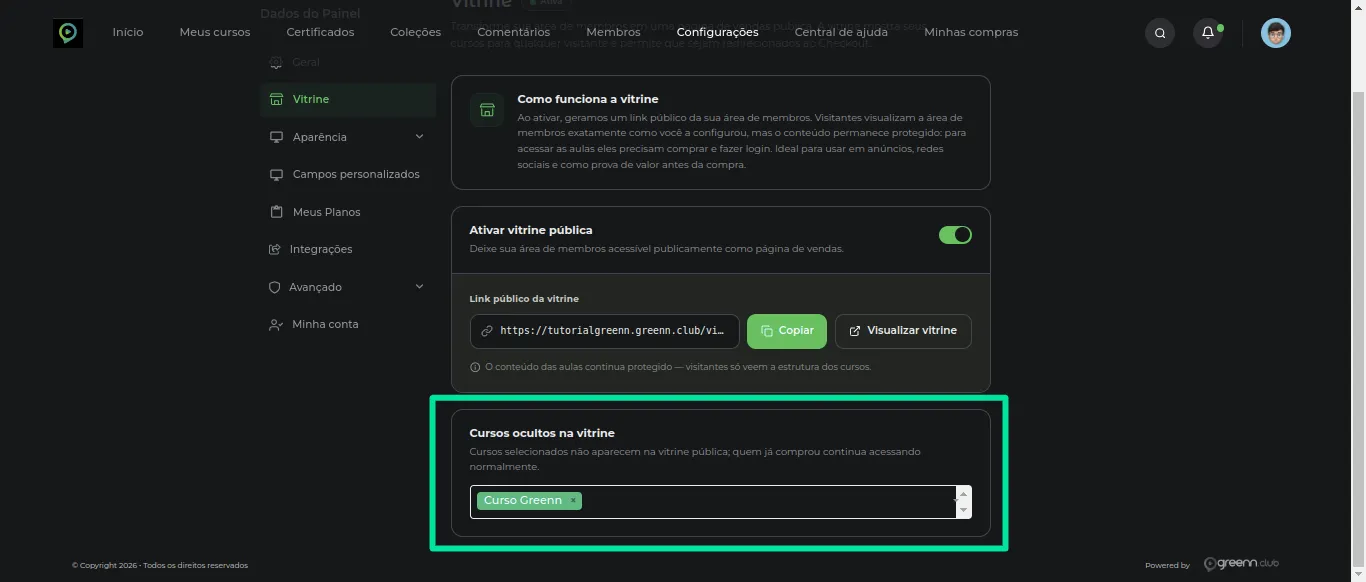1366x582 pixels.
Task: Click the public vitrine link field
Action: click(605, 331)
